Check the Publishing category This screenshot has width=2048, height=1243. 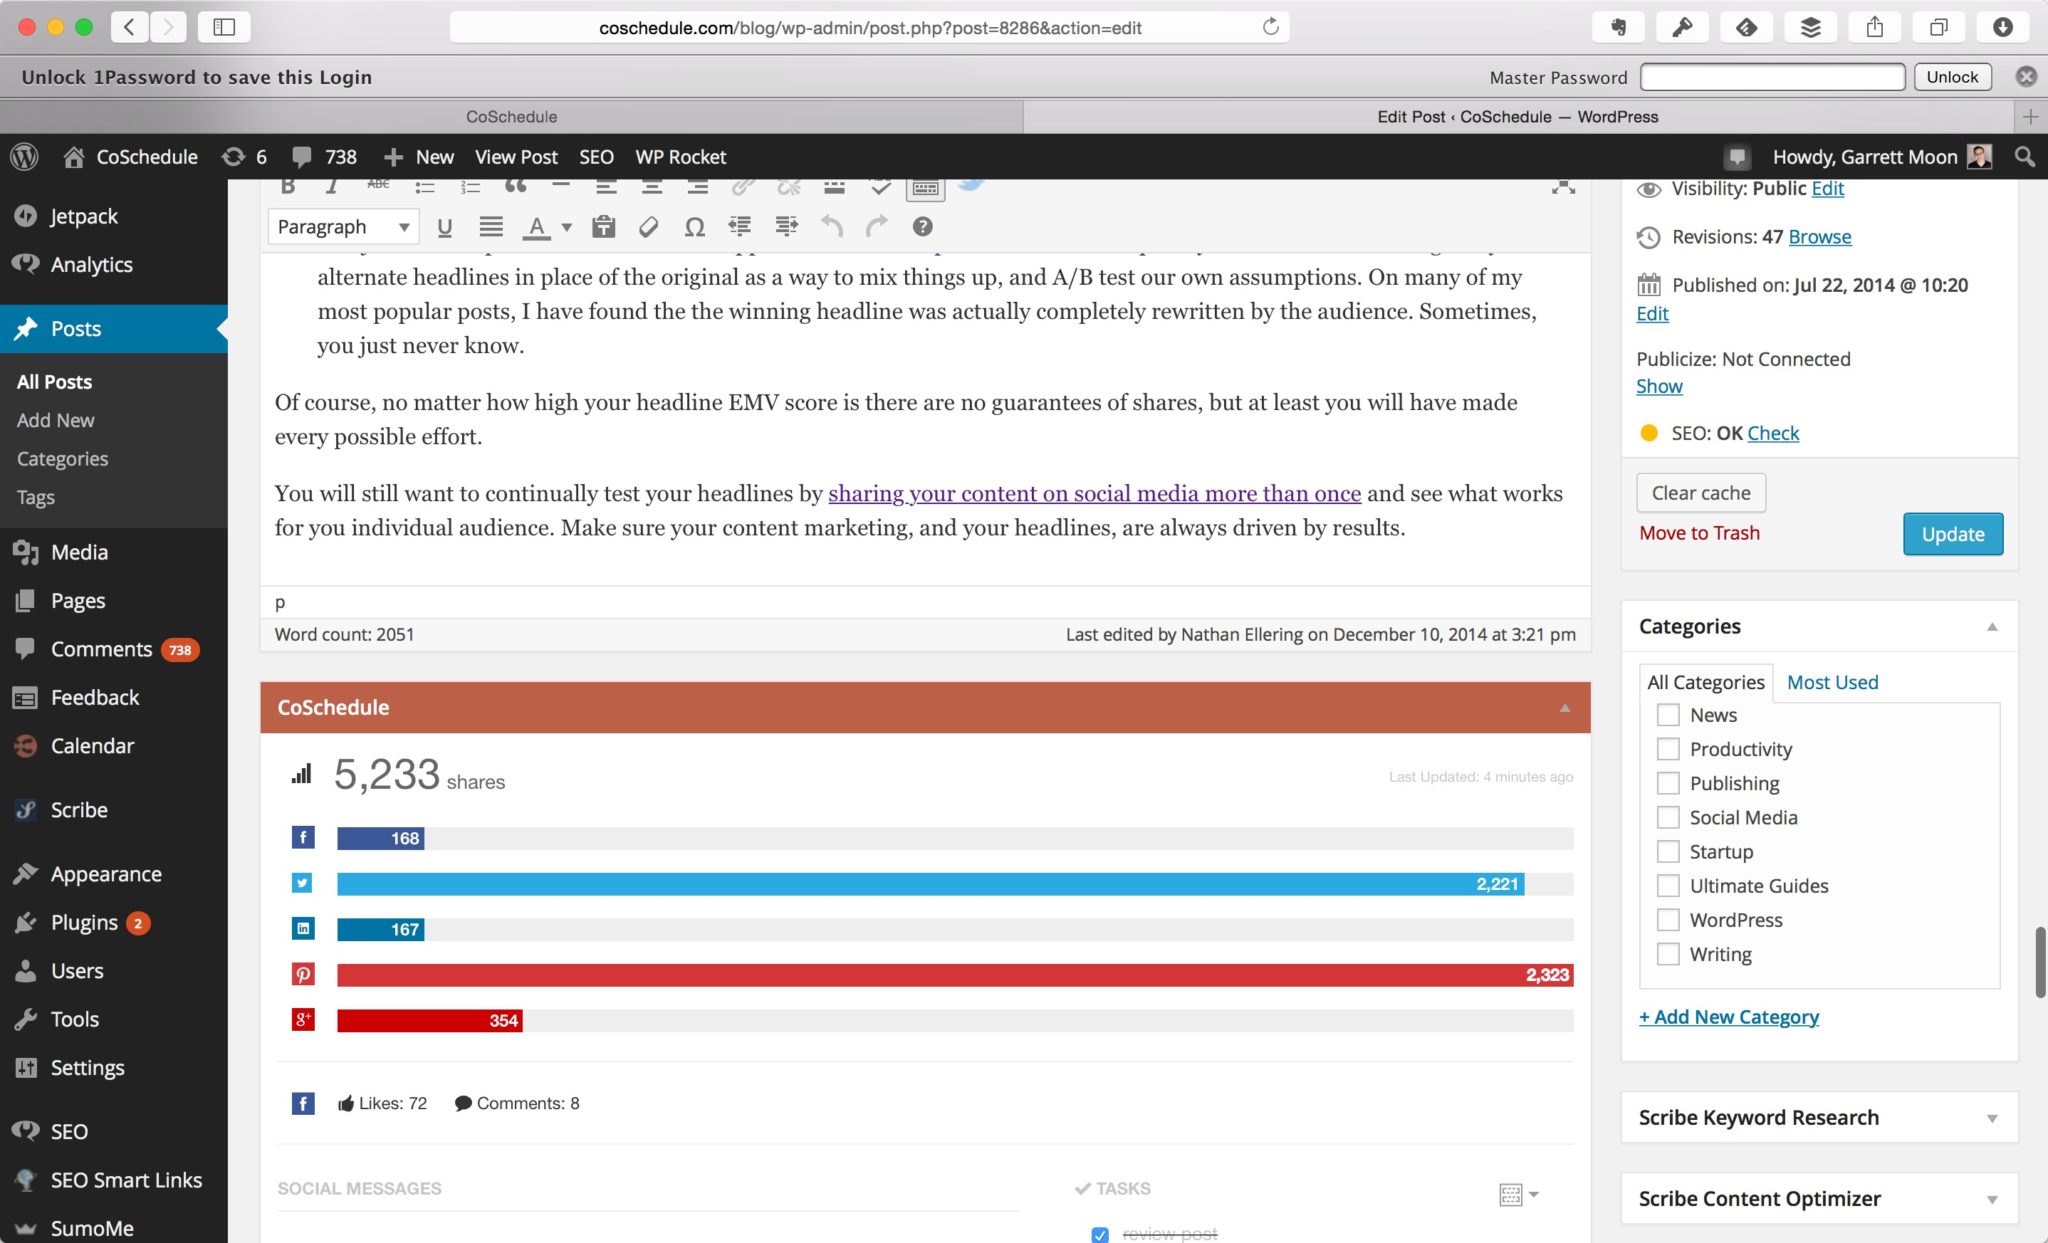click(x=1668, y=783)
